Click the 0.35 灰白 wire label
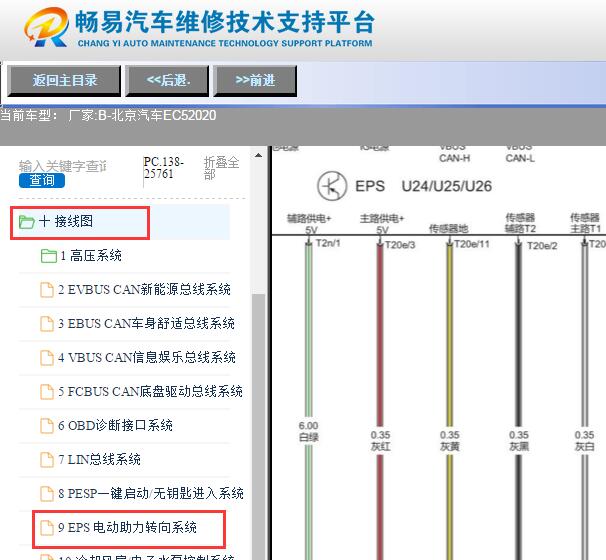Image resolution: width=606 pixels, height=560 pixels. tap(584, 441)
